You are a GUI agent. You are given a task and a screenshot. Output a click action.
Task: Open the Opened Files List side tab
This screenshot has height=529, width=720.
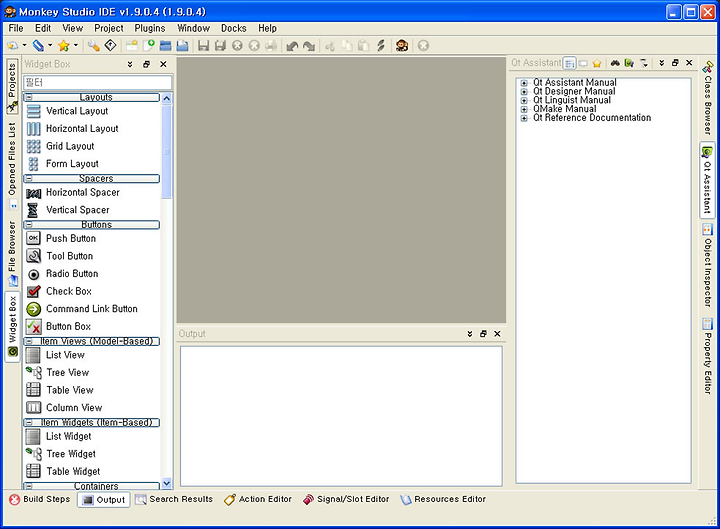(x=12, y=165)
